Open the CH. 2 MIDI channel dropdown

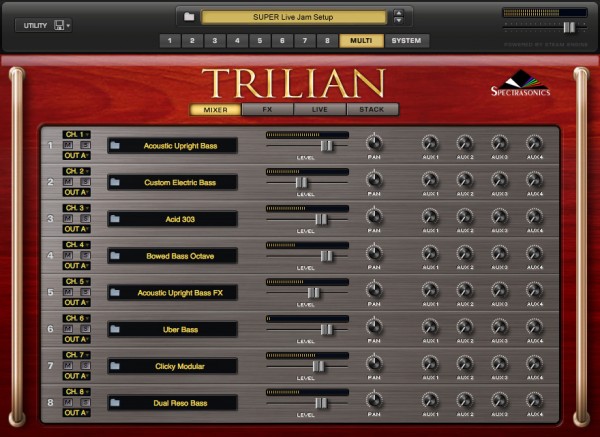(x=77, y=171)
